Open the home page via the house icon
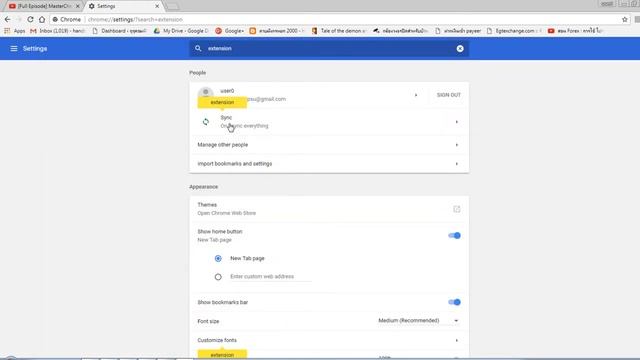The height and width of the screenshot is (360, 640). coord(42,19)
